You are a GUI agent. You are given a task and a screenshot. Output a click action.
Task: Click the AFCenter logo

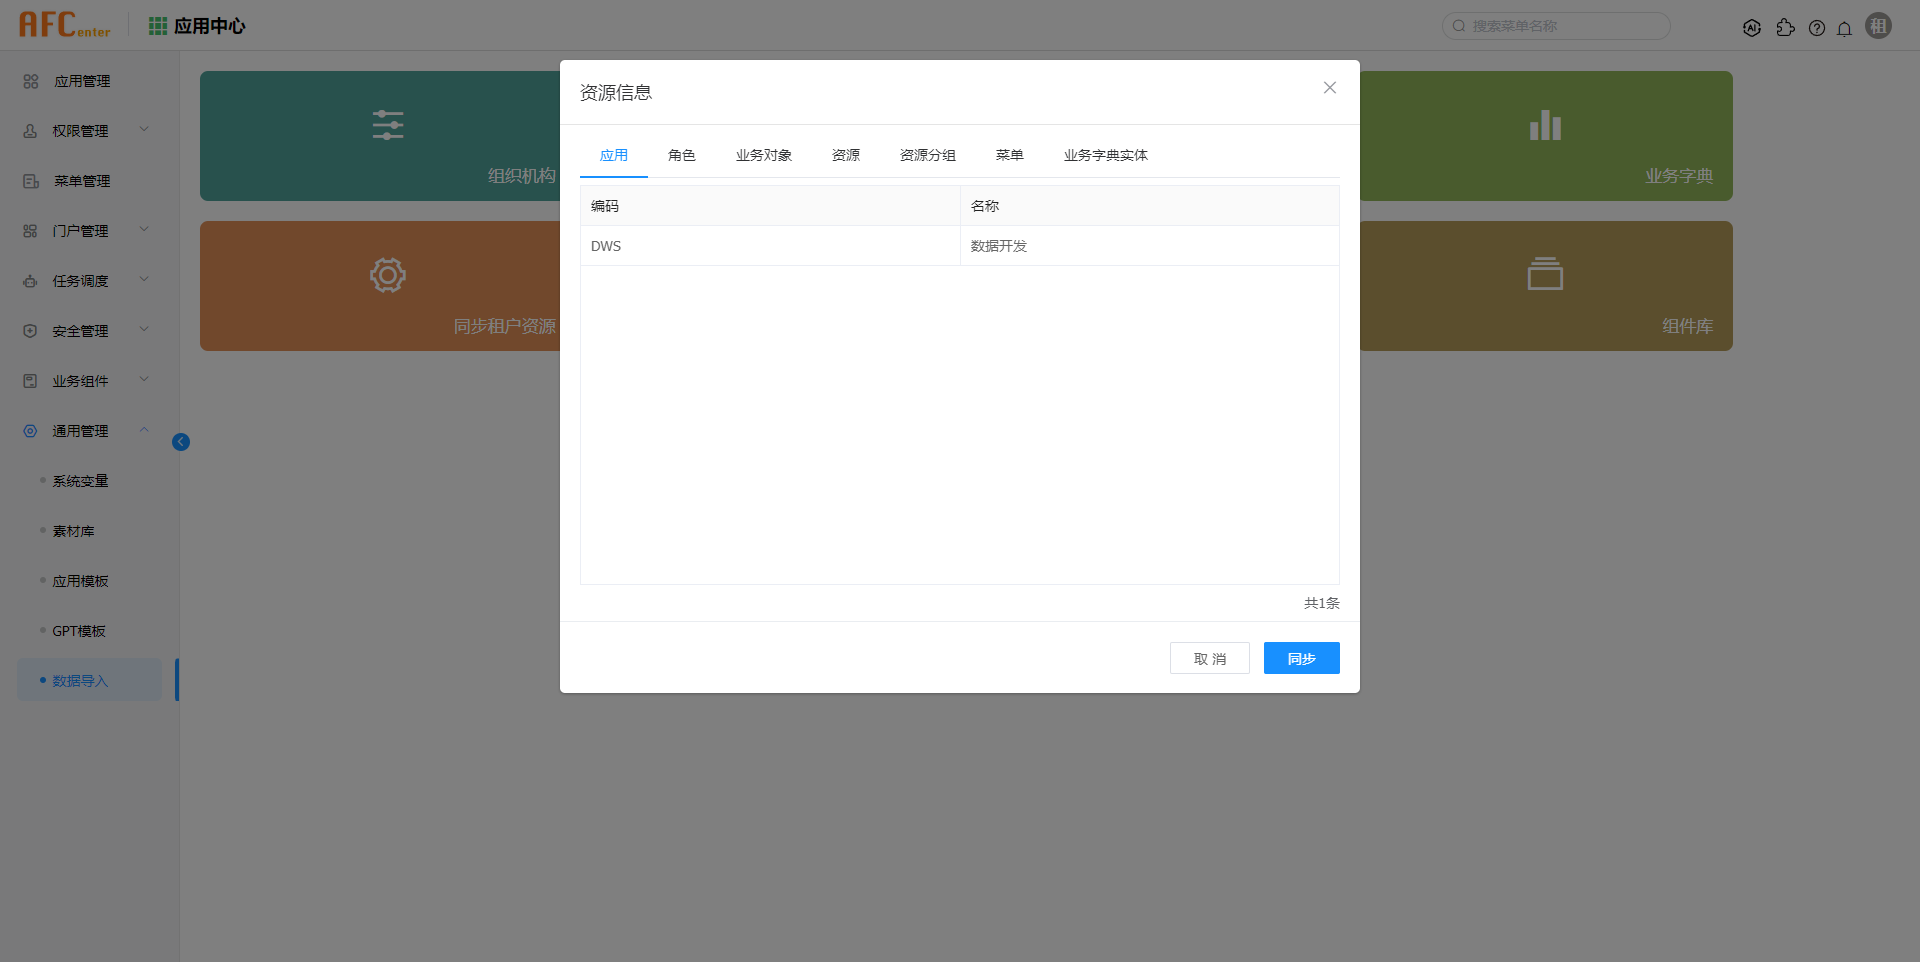tap(65, 25)
